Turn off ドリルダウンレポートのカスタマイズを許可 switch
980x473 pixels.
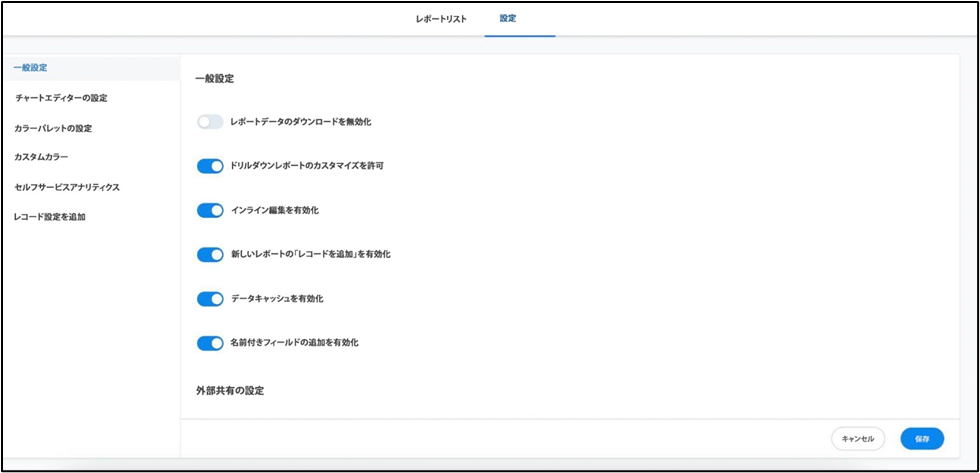210,166
